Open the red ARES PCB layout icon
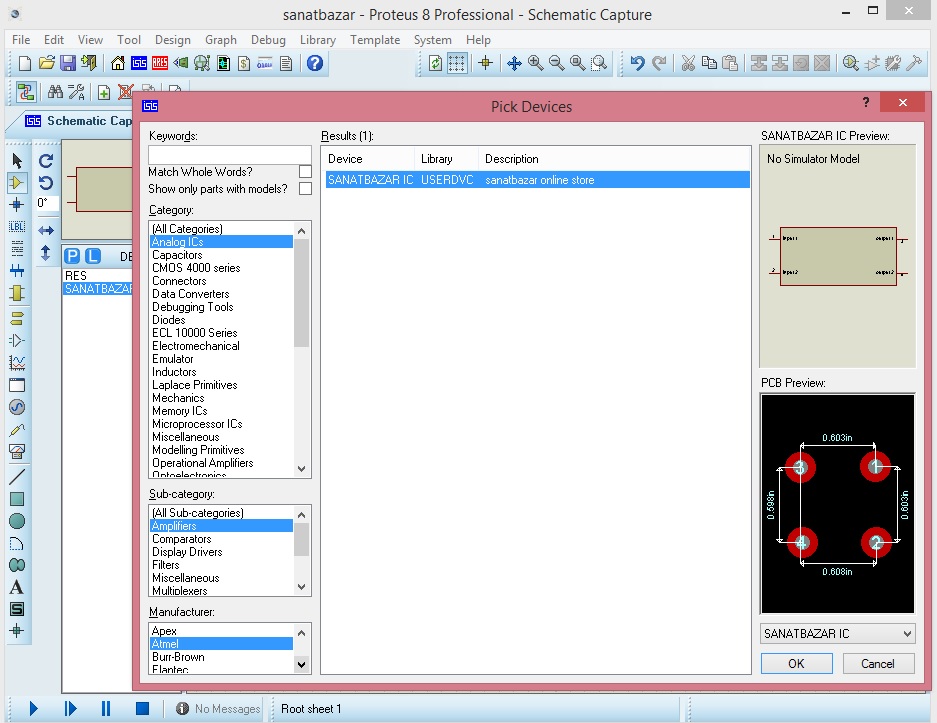The width and height of the screenshot is (937, 723). 160,63
